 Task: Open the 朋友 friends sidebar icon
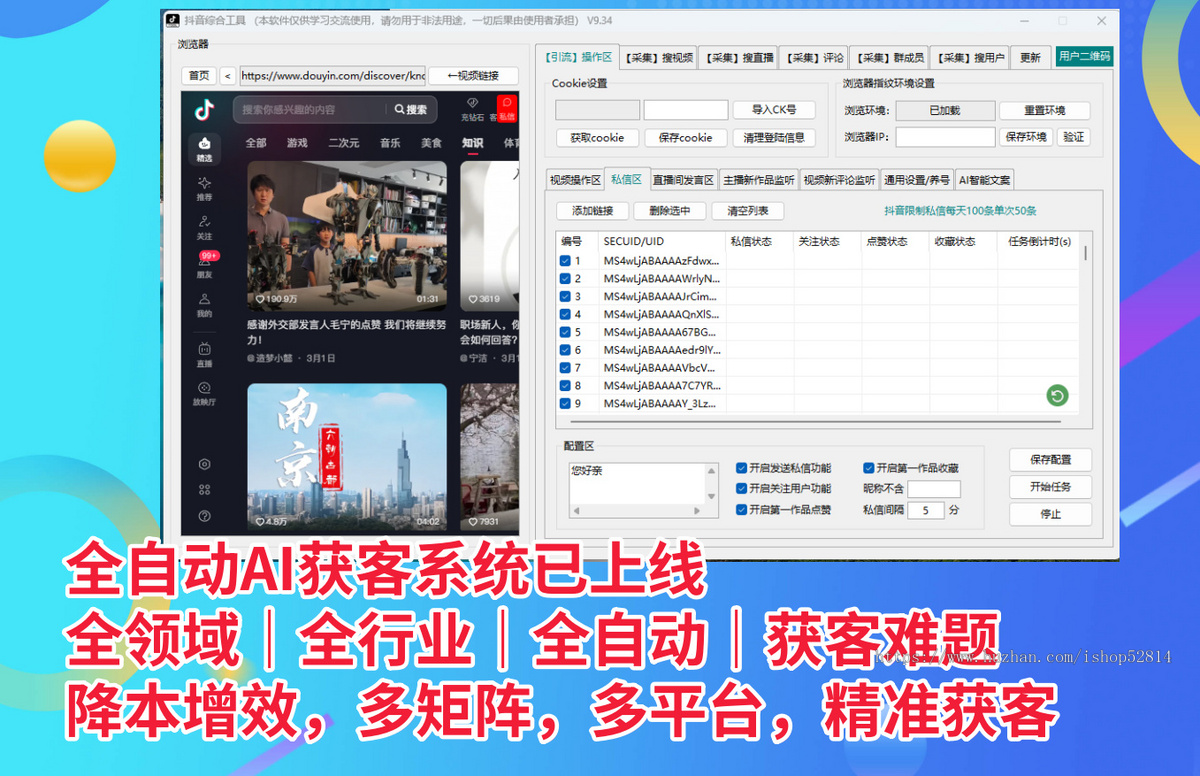204,265
